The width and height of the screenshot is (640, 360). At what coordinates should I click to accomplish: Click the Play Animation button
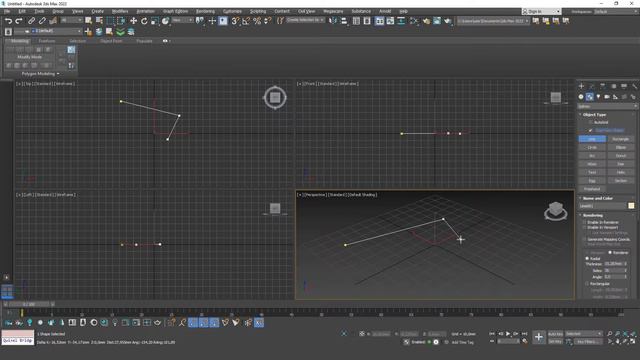[508, 334]
